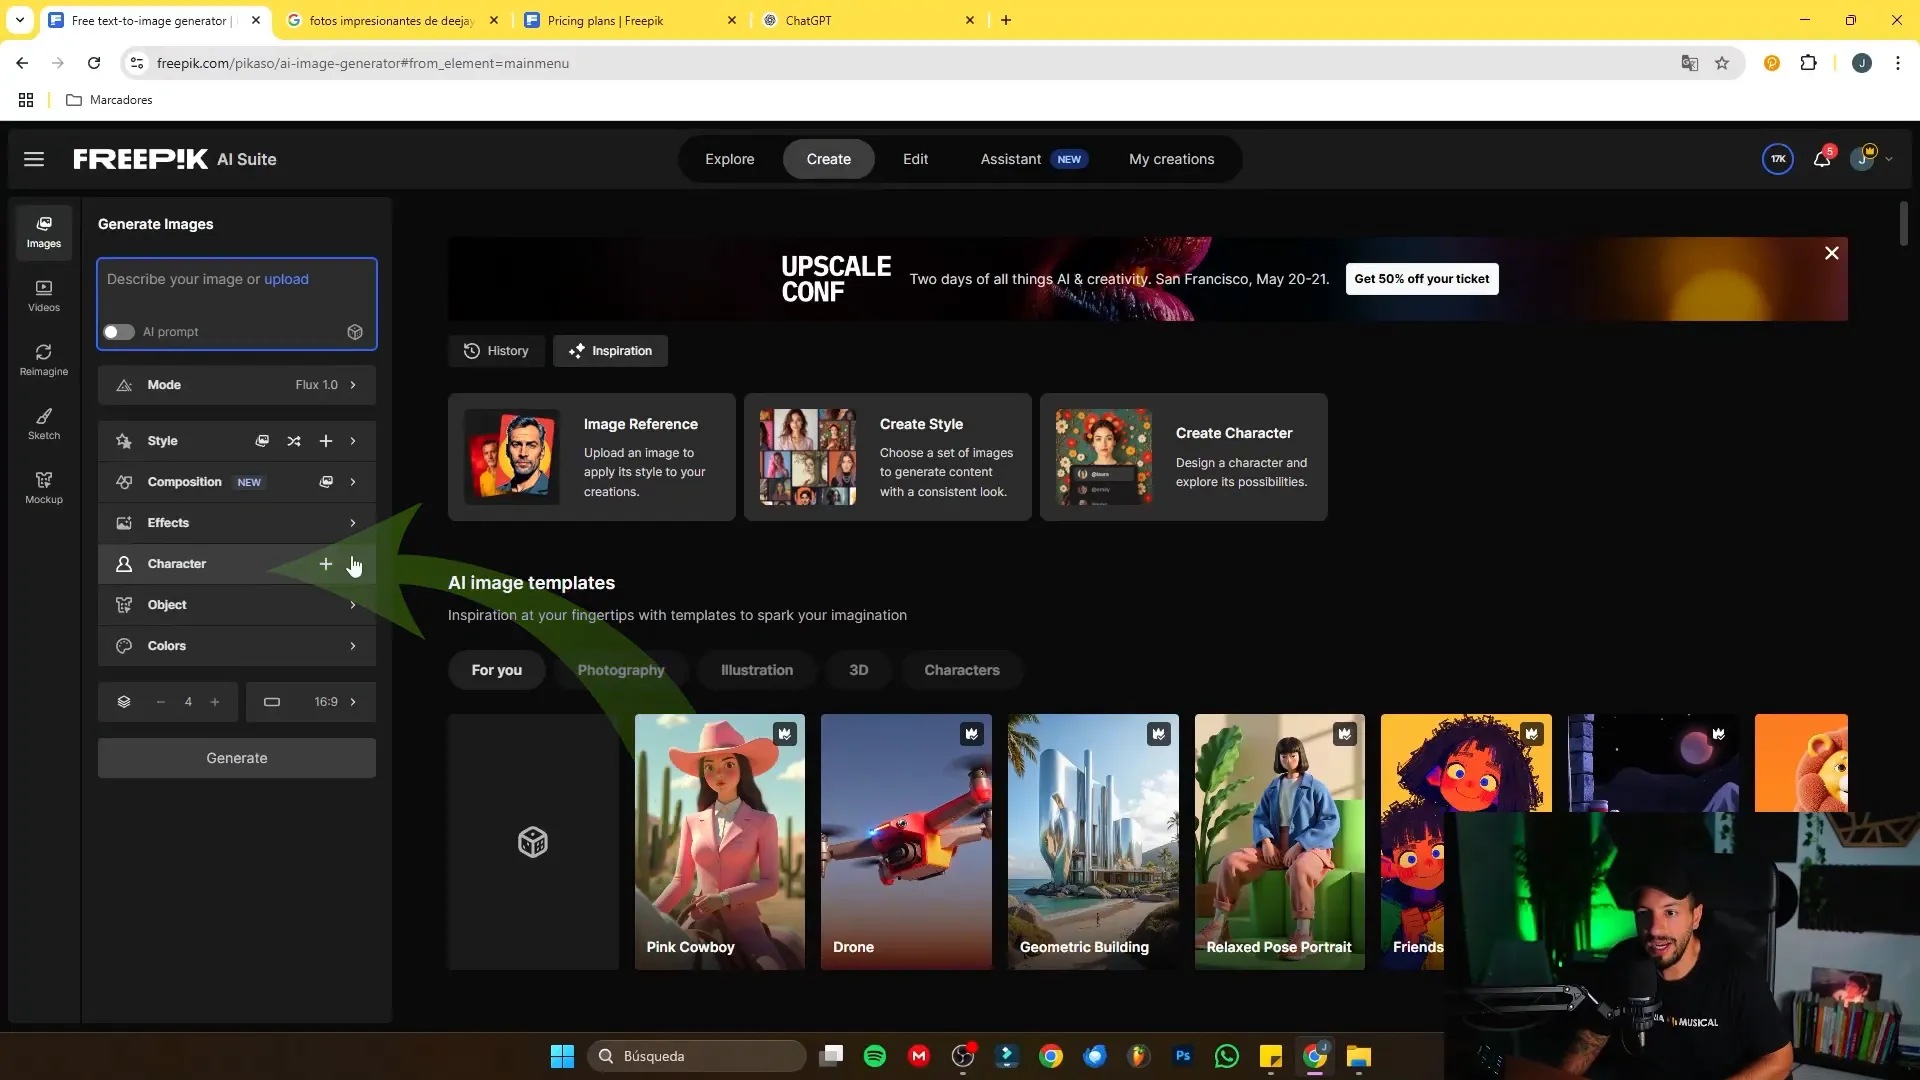Click the Composition image reference icon

(326, 482)
